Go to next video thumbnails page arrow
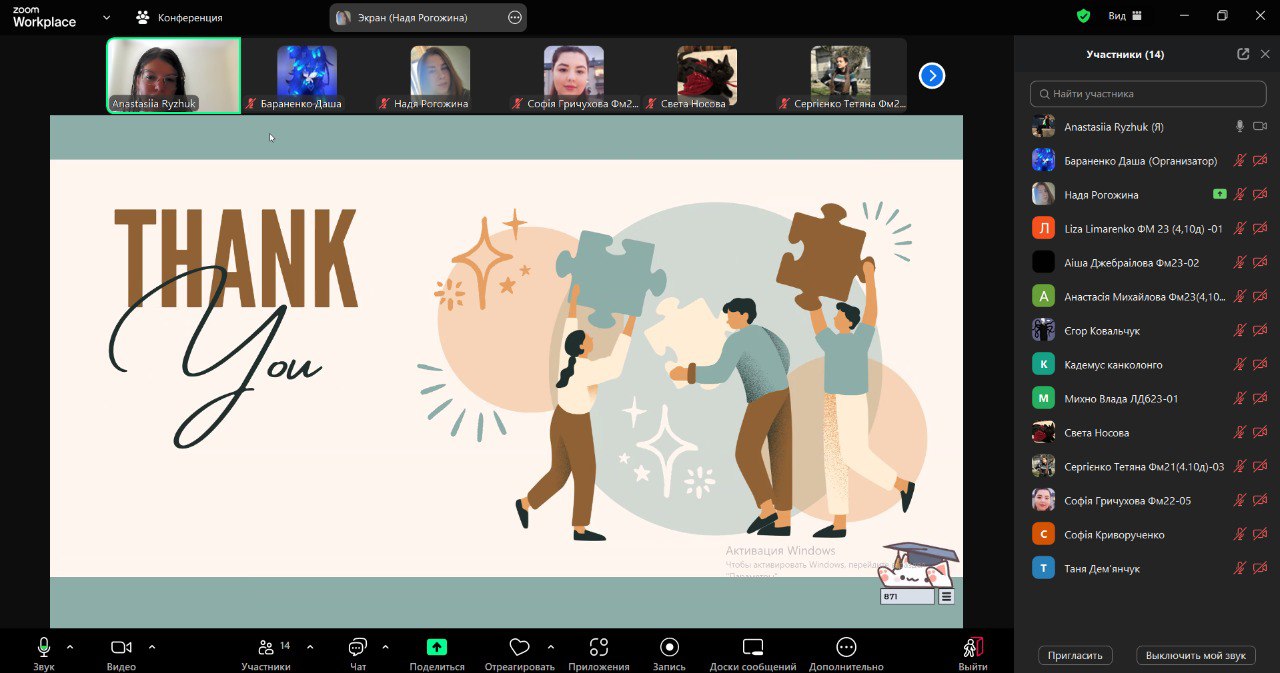The width and height of the screenshot is (1280, 673). pyautogui.click(x=932, y=75)
